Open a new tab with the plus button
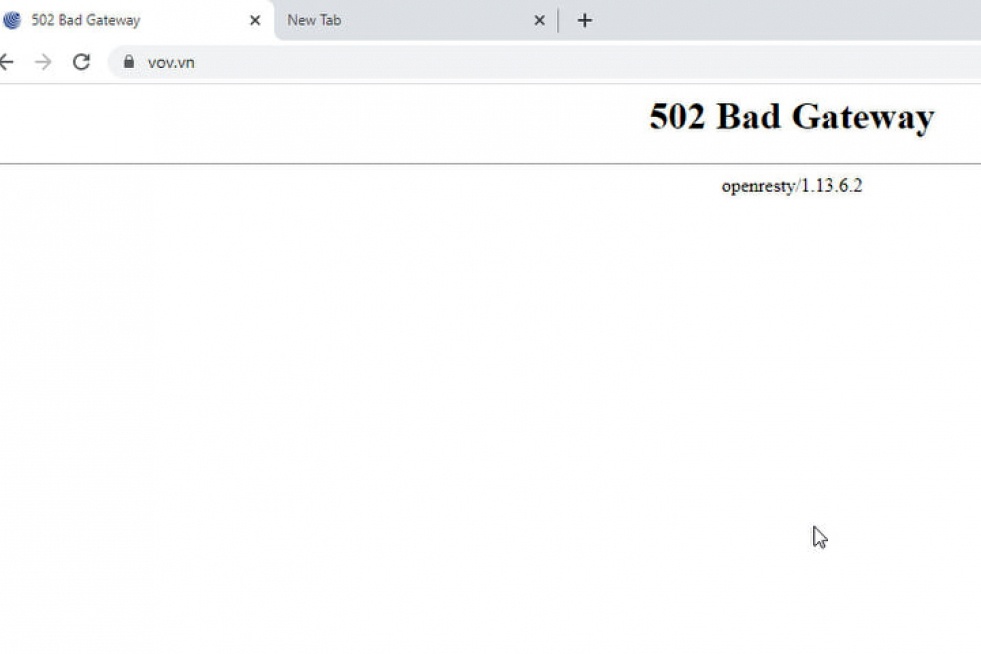The image size is (981, 654). click(585, 20)
